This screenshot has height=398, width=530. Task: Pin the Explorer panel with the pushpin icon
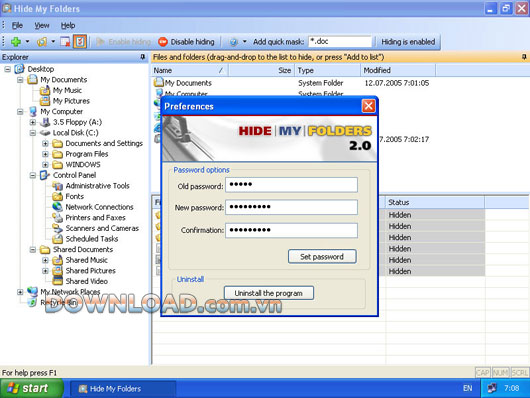143,57
